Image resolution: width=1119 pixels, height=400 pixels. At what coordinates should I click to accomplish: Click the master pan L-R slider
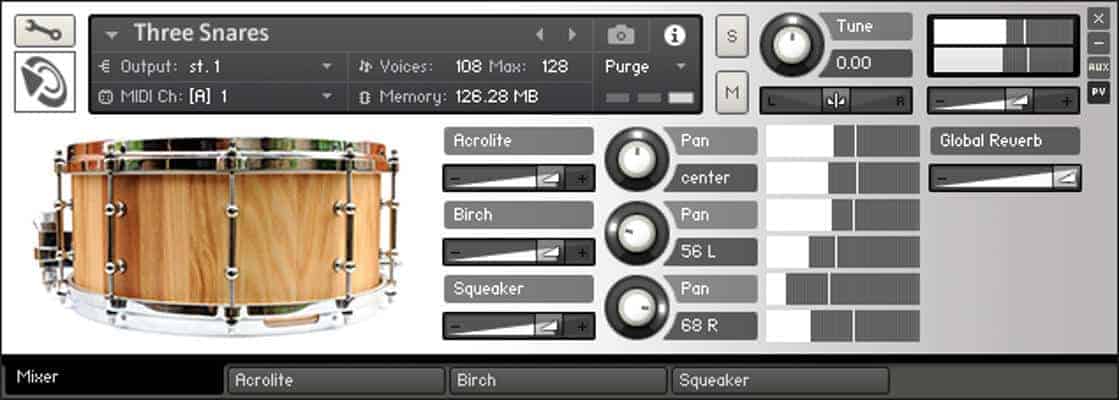[x=836, y=101]
